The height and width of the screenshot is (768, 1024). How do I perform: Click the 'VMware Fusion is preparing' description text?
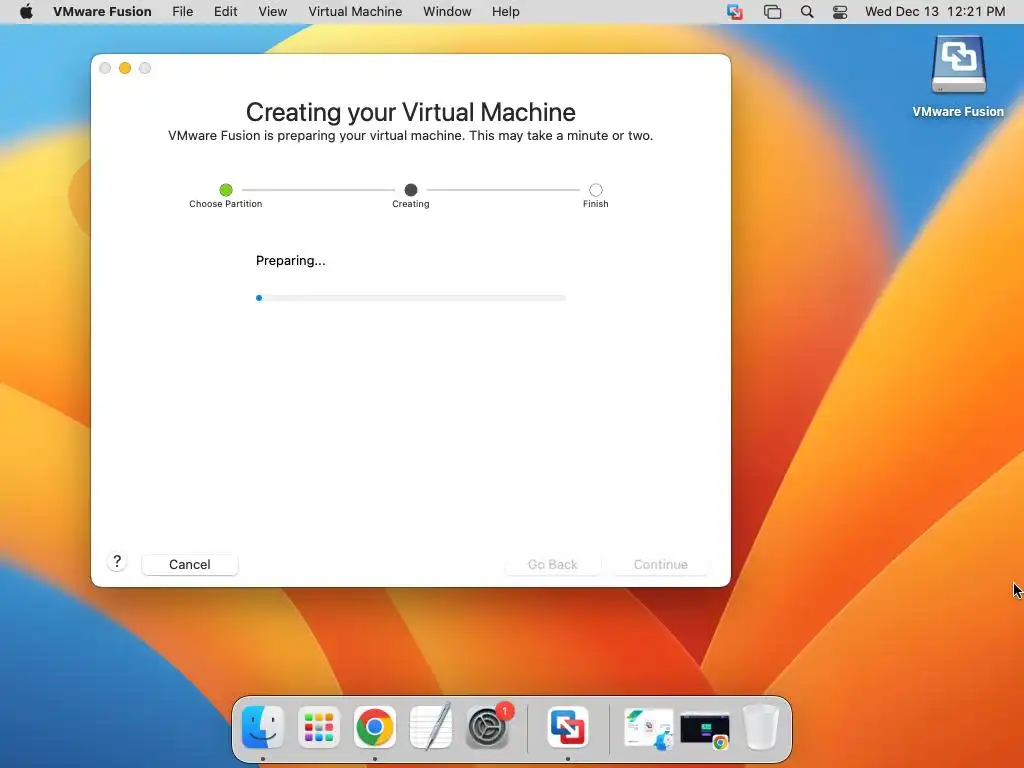coord(411,136)
